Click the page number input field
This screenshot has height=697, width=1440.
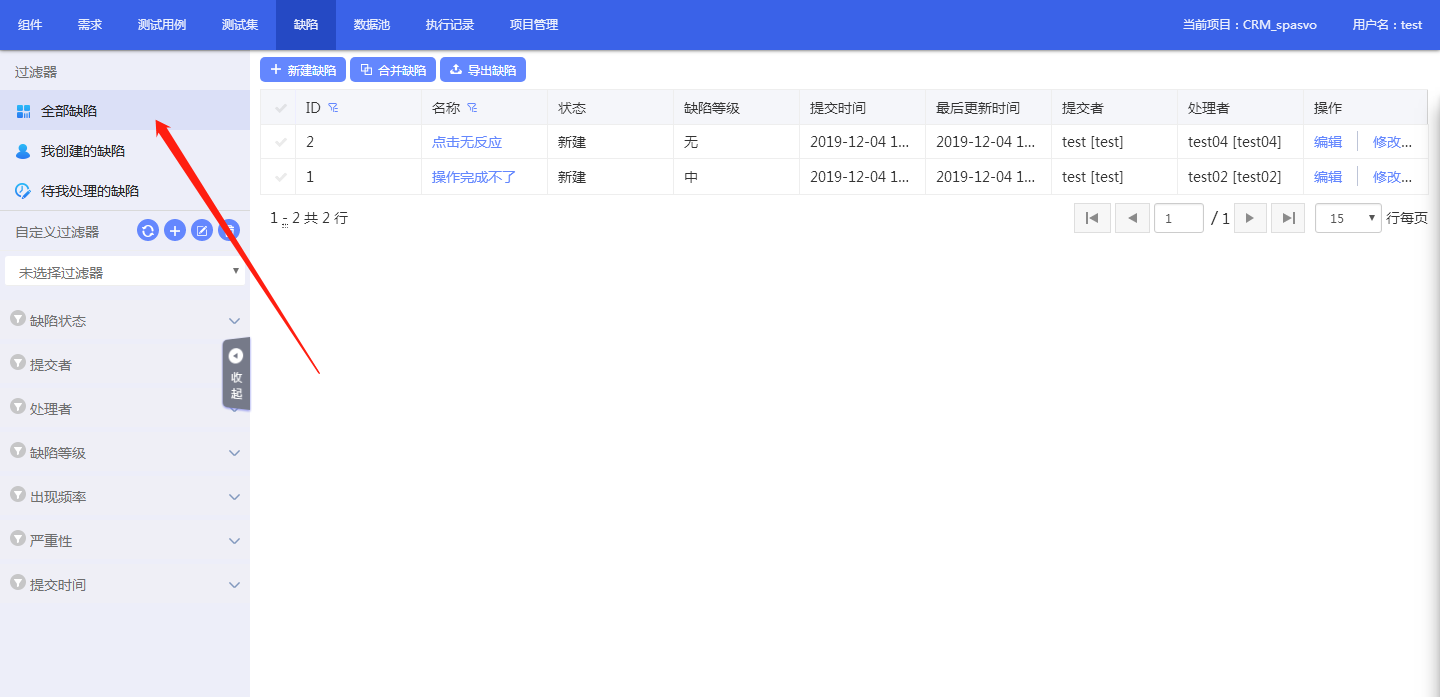coord(1178,218)
